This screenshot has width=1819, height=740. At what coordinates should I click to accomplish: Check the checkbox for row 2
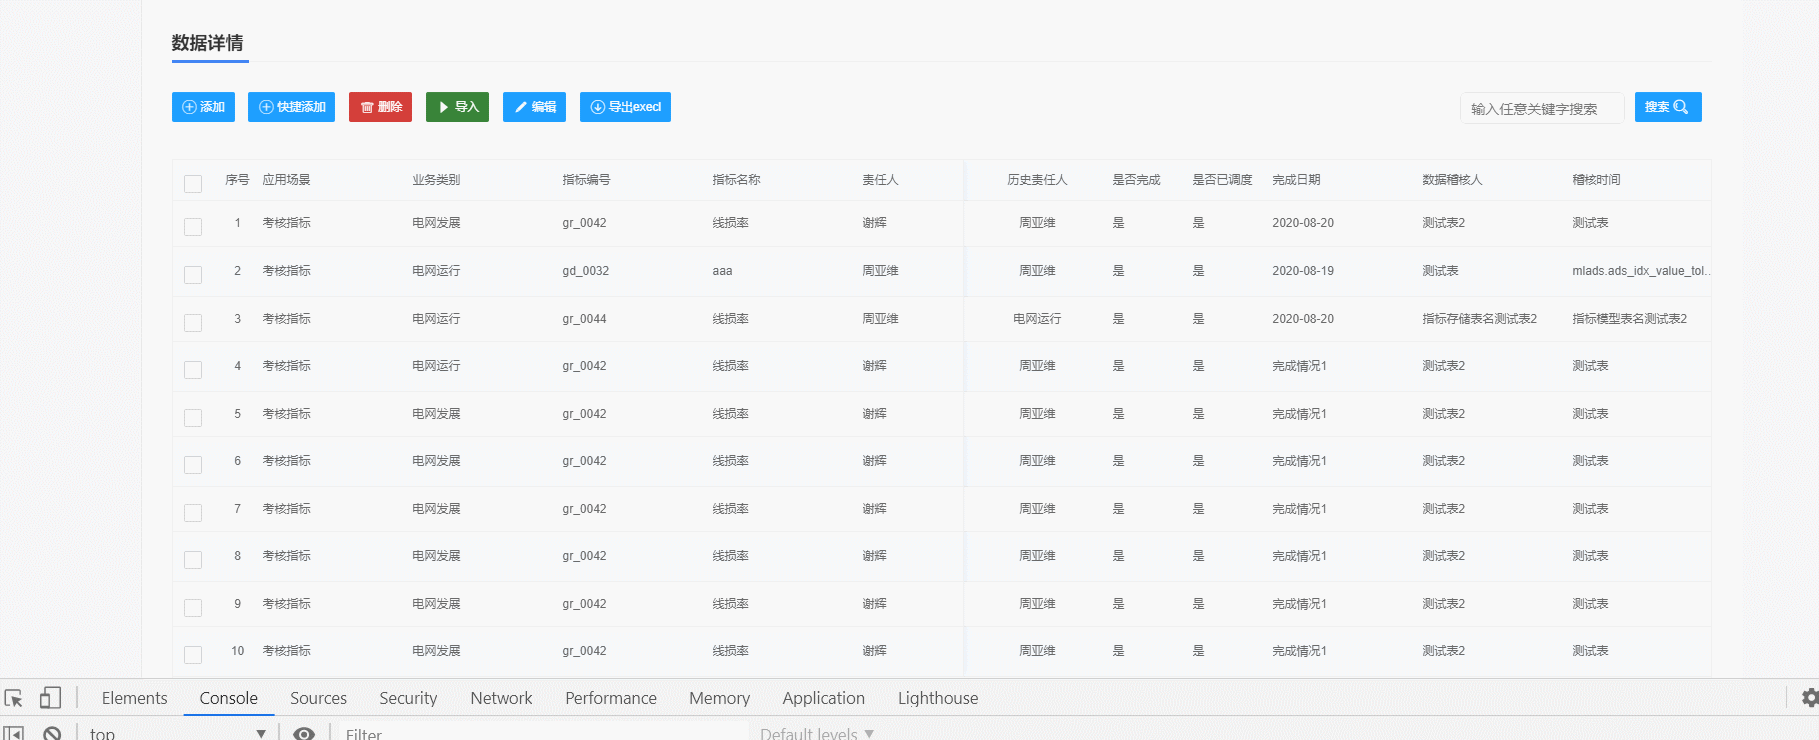193,275
